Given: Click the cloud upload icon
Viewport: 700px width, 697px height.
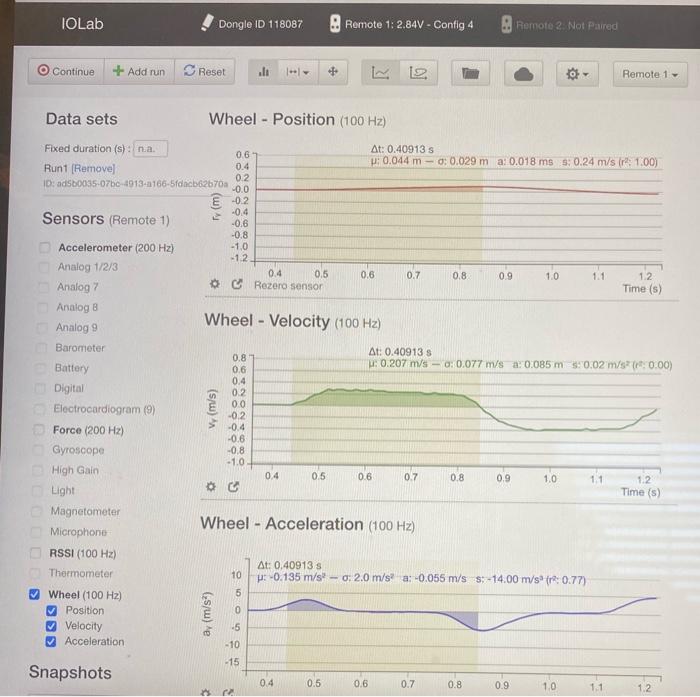Looking at the screenshot, I should coord(523,74).
